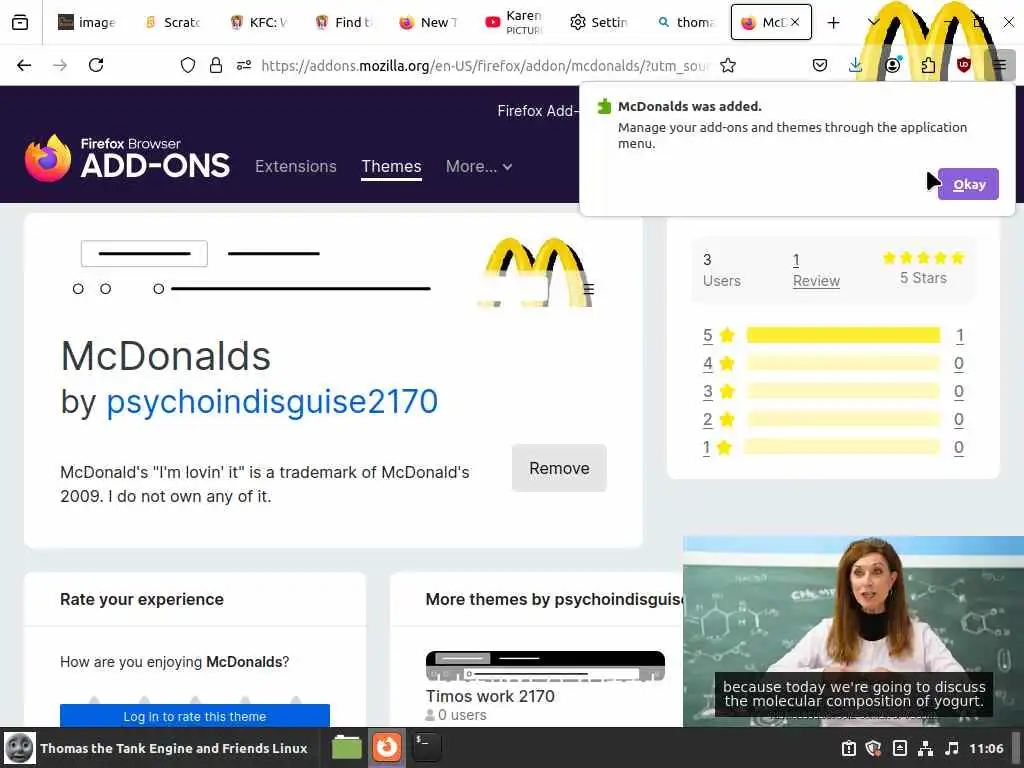Open the Firefox account icon
Image resolution: width=1024 pixels, height=768 pixels.
click(892, 65)
